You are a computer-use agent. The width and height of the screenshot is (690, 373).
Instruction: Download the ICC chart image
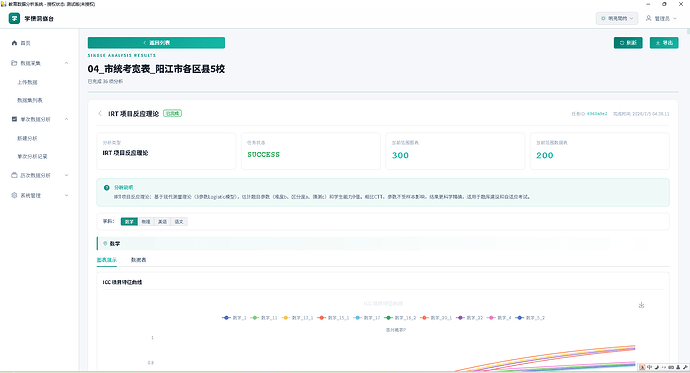point(641,305)
